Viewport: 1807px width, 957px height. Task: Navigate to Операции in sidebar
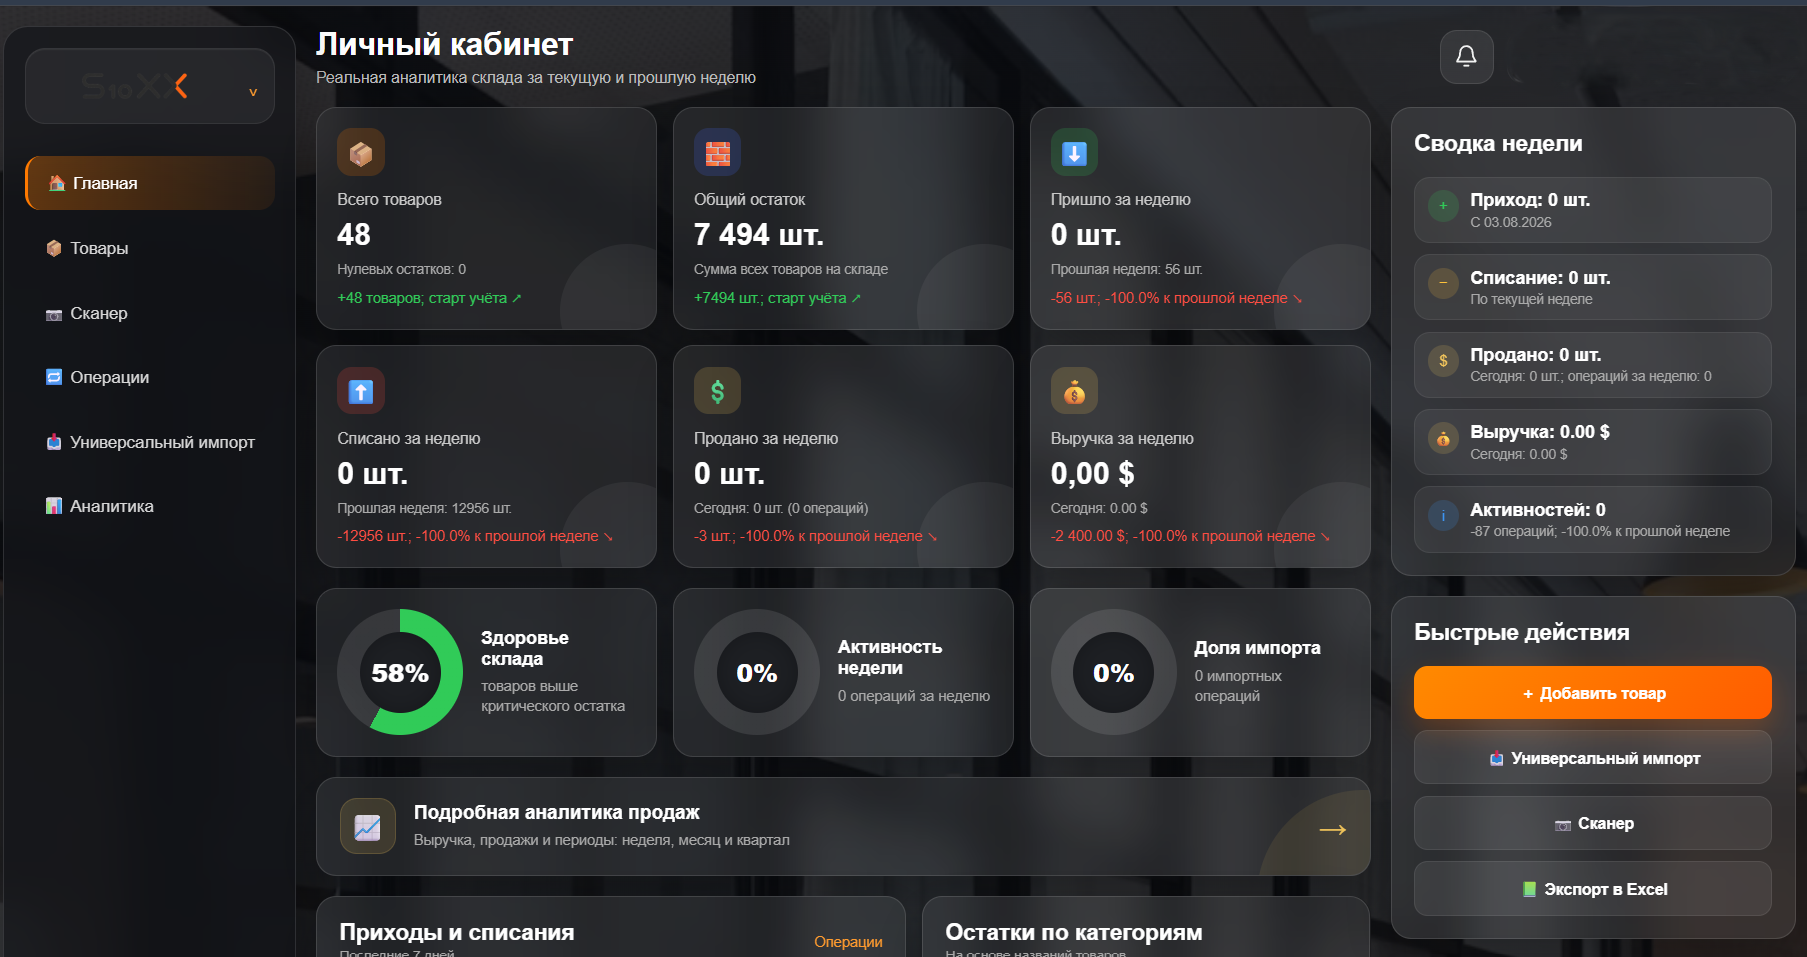click(x=150, y=377)
